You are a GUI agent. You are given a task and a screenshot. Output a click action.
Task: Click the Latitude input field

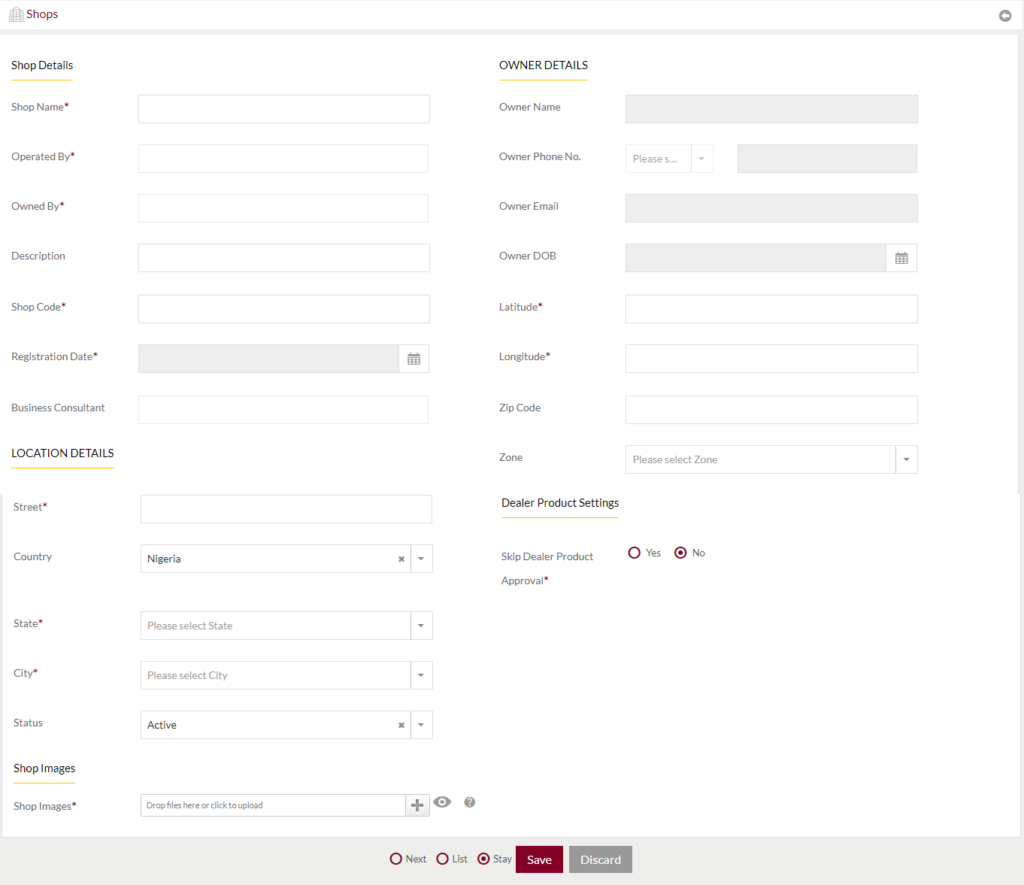771,309
